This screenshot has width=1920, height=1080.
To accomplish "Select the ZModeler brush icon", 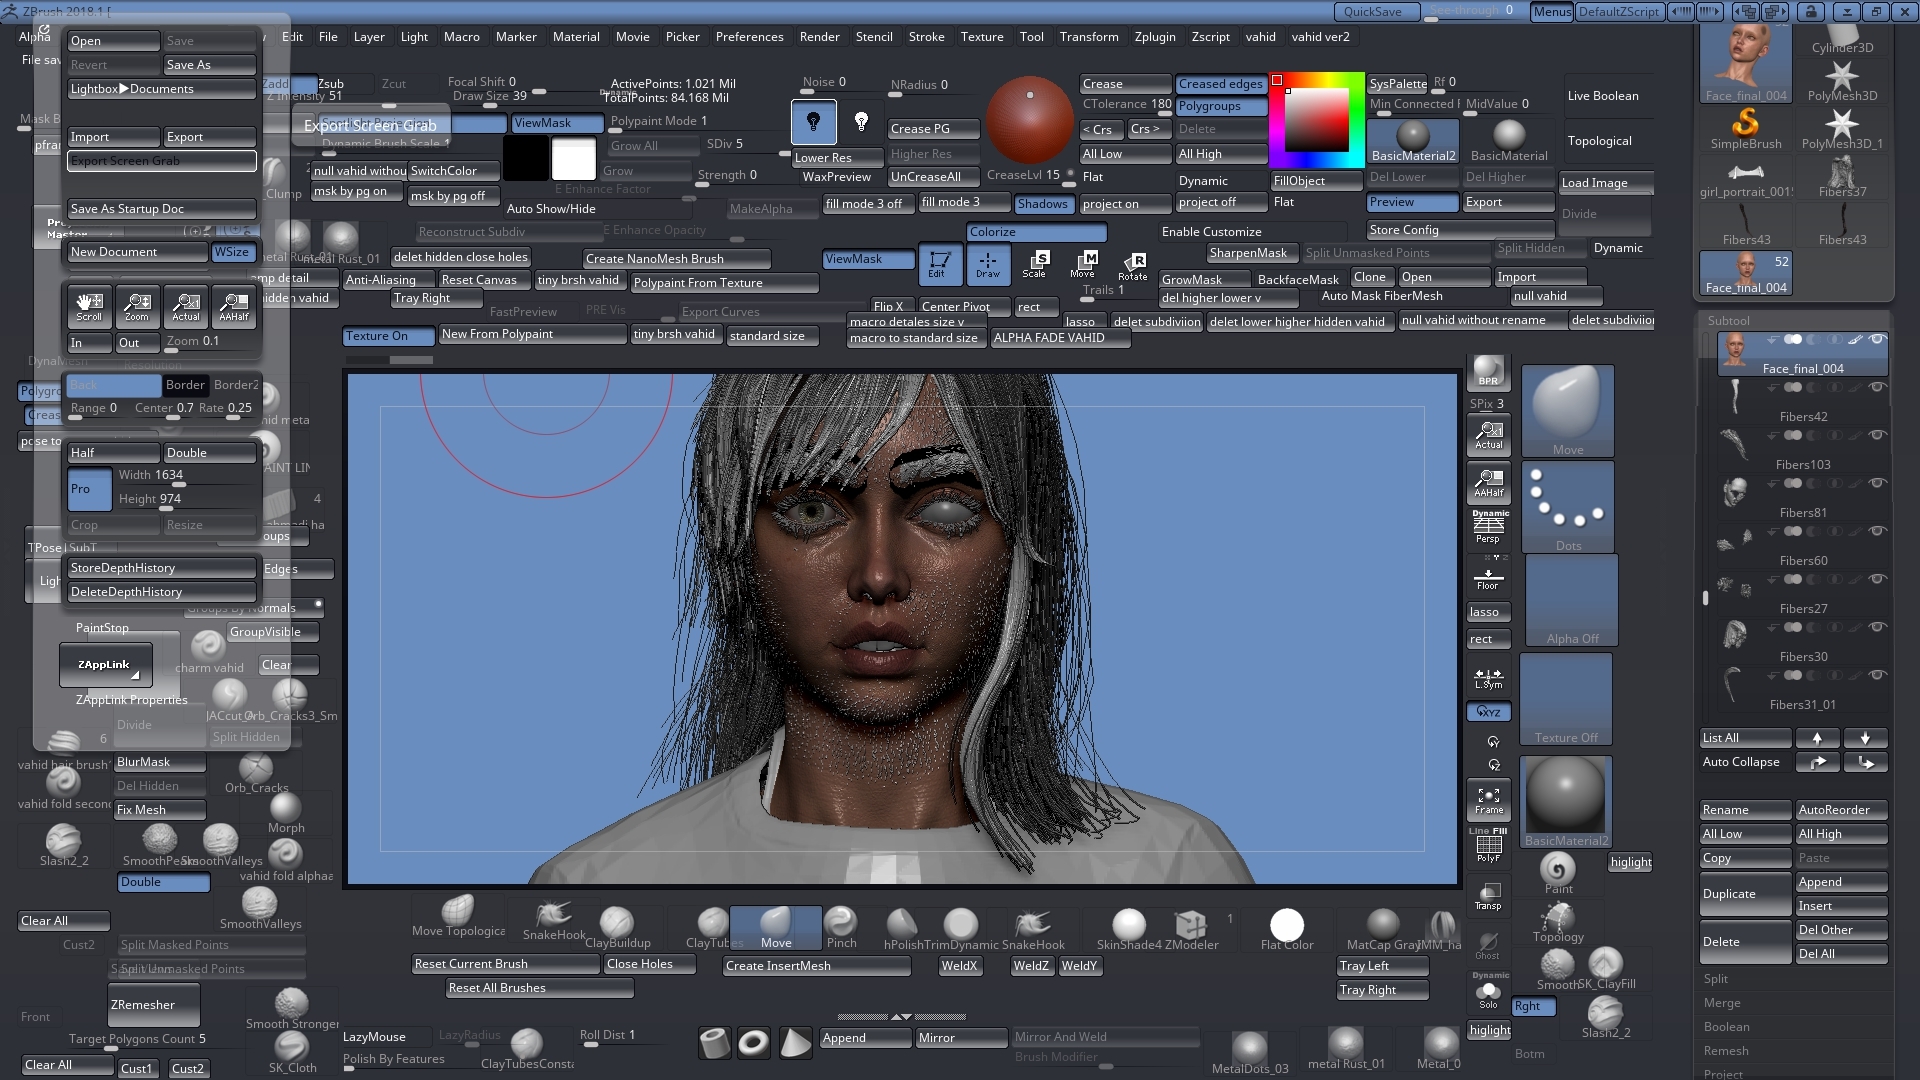I will [1190, 926].
